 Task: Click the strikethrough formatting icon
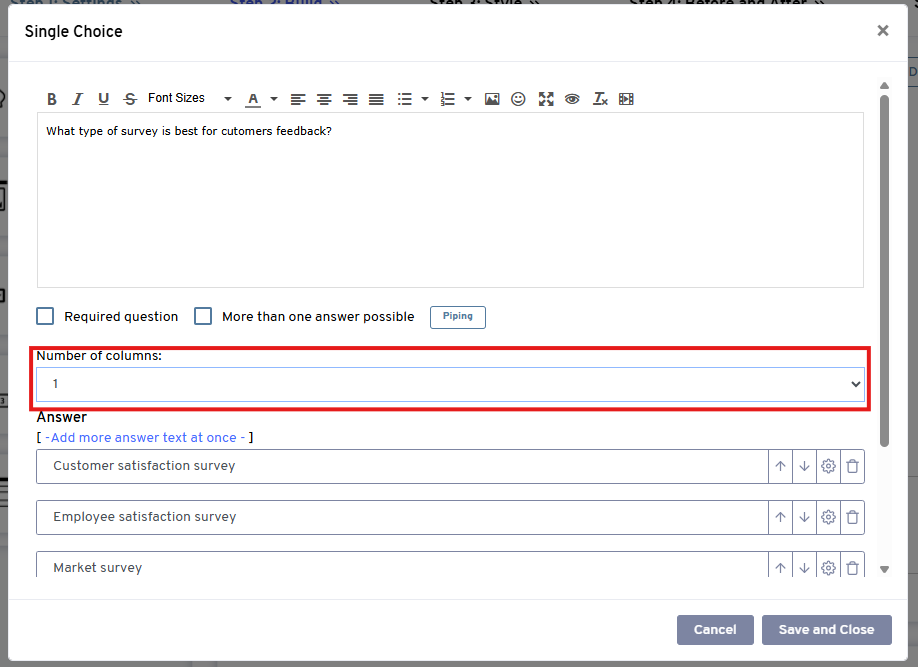[130, 99]
